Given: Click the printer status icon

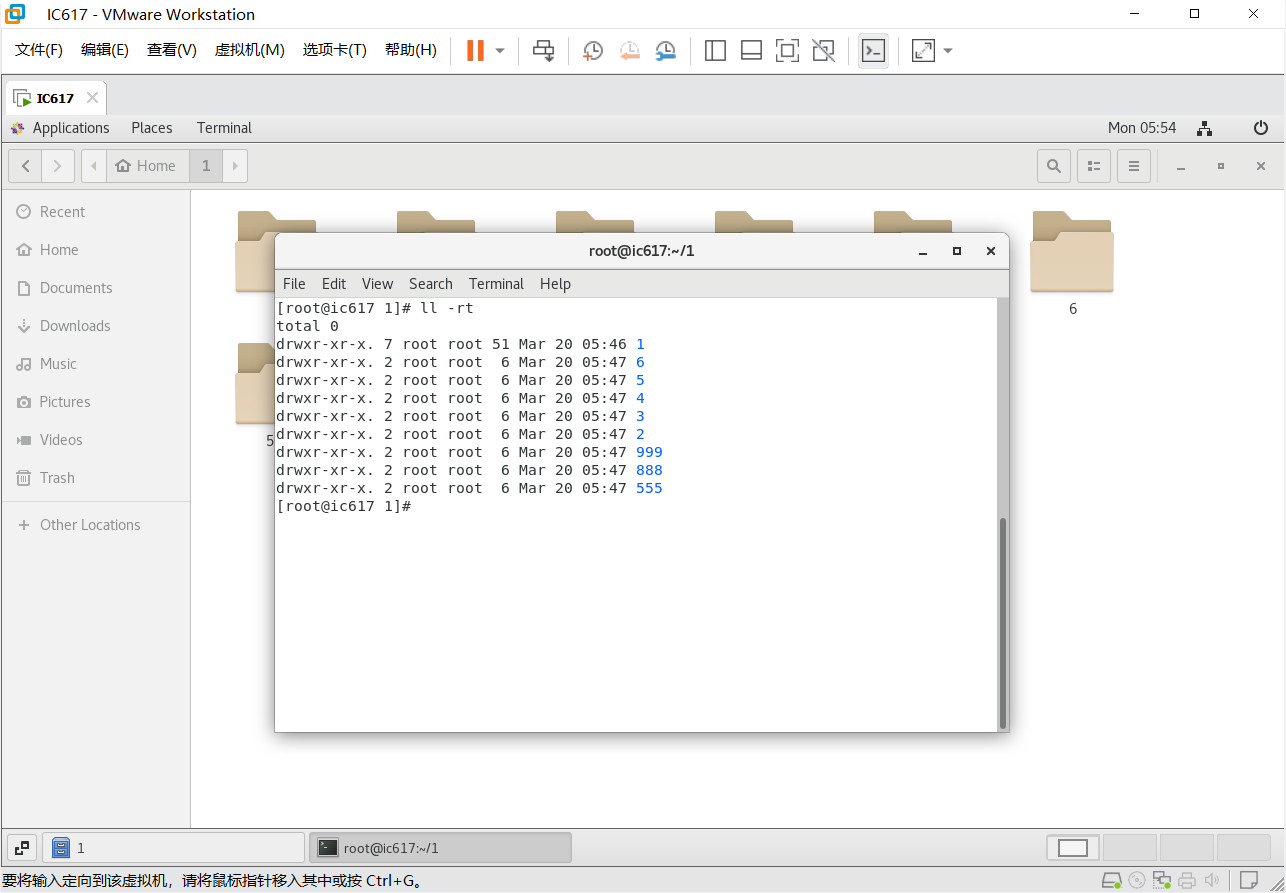Looking at the screenshot, I should click(x=1187, y=881).
